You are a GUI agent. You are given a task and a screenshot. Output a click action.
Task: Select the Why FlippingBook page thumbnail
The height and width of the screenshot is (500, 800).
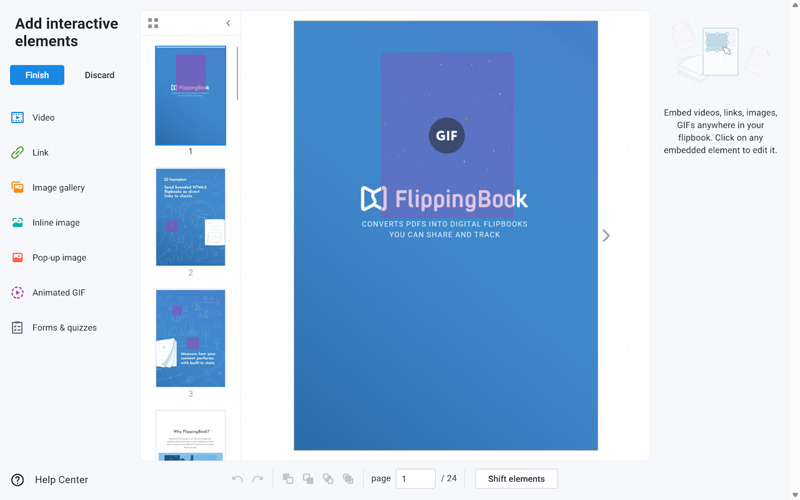pos(190,435)
